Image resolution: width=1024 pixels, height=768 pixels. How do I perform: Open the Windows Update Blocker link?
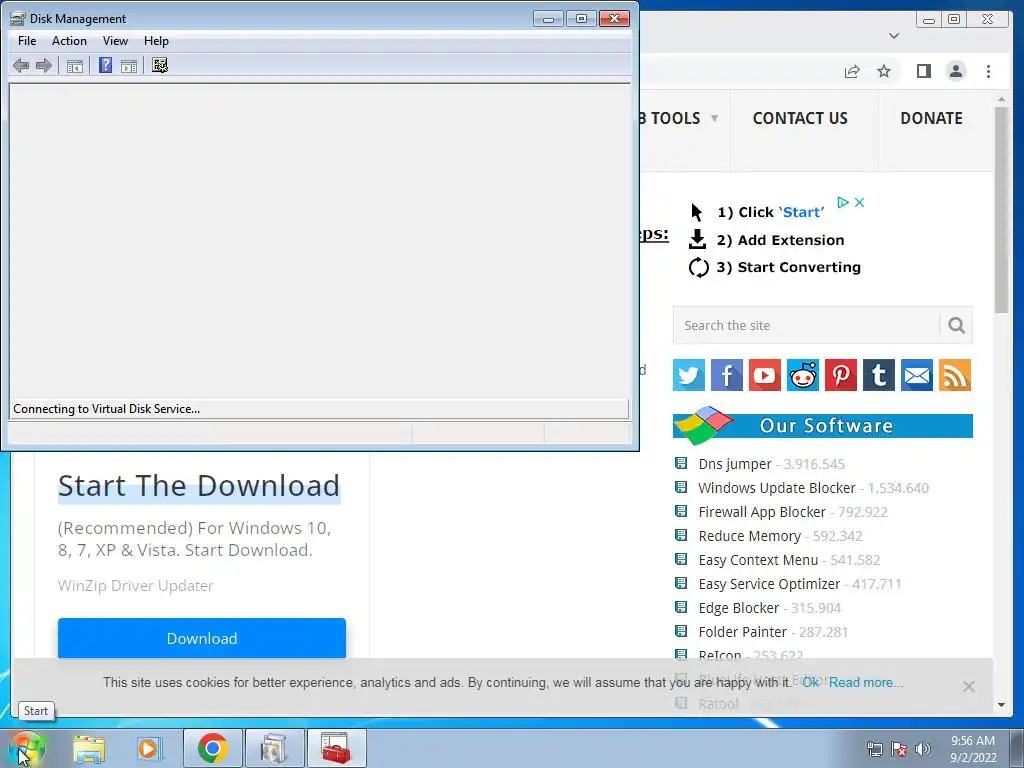[x=776, y=488]
